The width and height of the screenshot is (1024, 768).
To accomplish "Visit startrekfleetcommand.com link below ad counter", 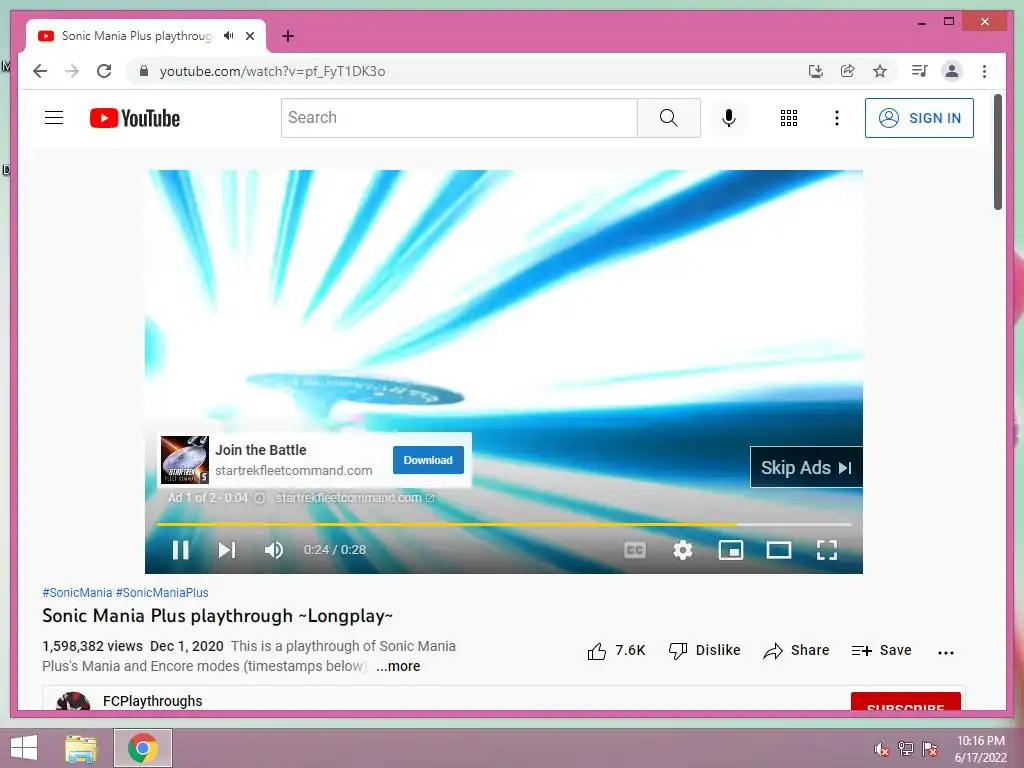I will [x=355, y=498].
